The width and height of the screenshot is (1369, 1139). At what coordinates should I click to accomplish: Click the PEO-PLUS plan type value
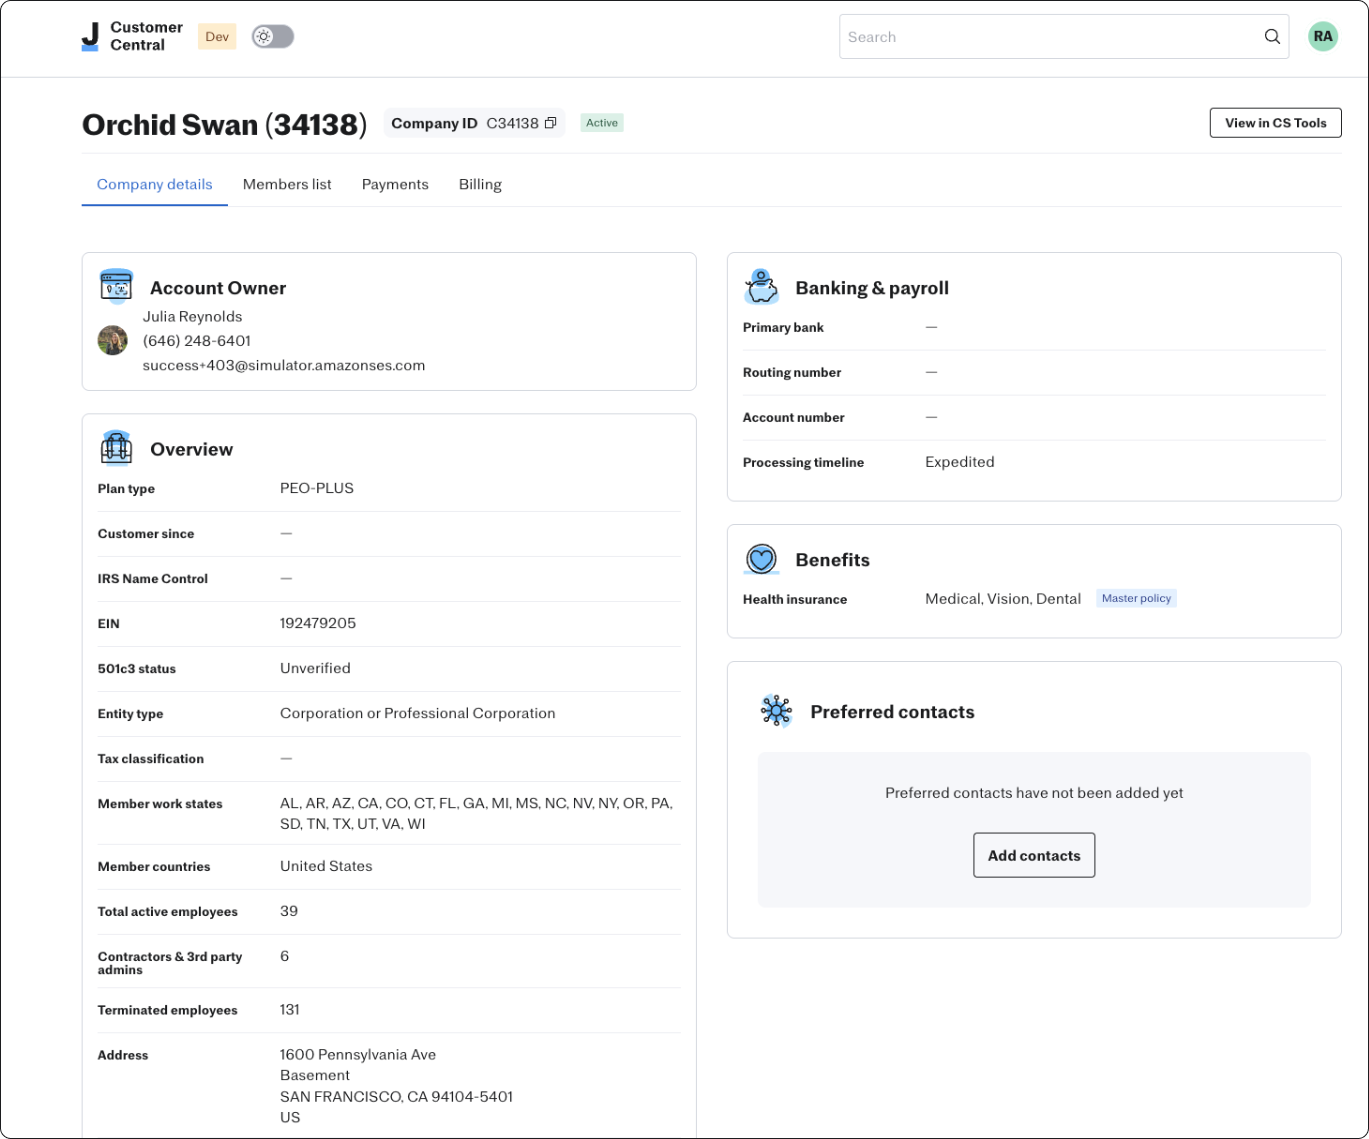coord(317,488)
